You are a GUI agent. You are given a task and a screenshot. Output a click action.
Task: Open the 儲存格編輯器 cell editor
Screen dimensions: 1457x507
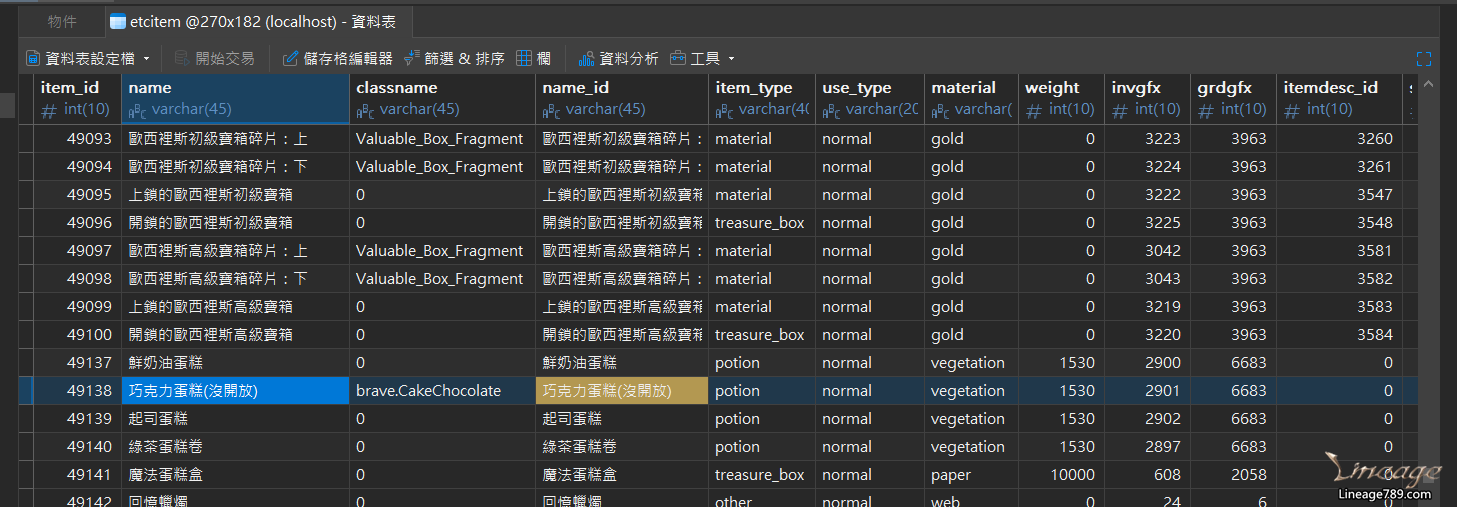[x=291, y=59]
